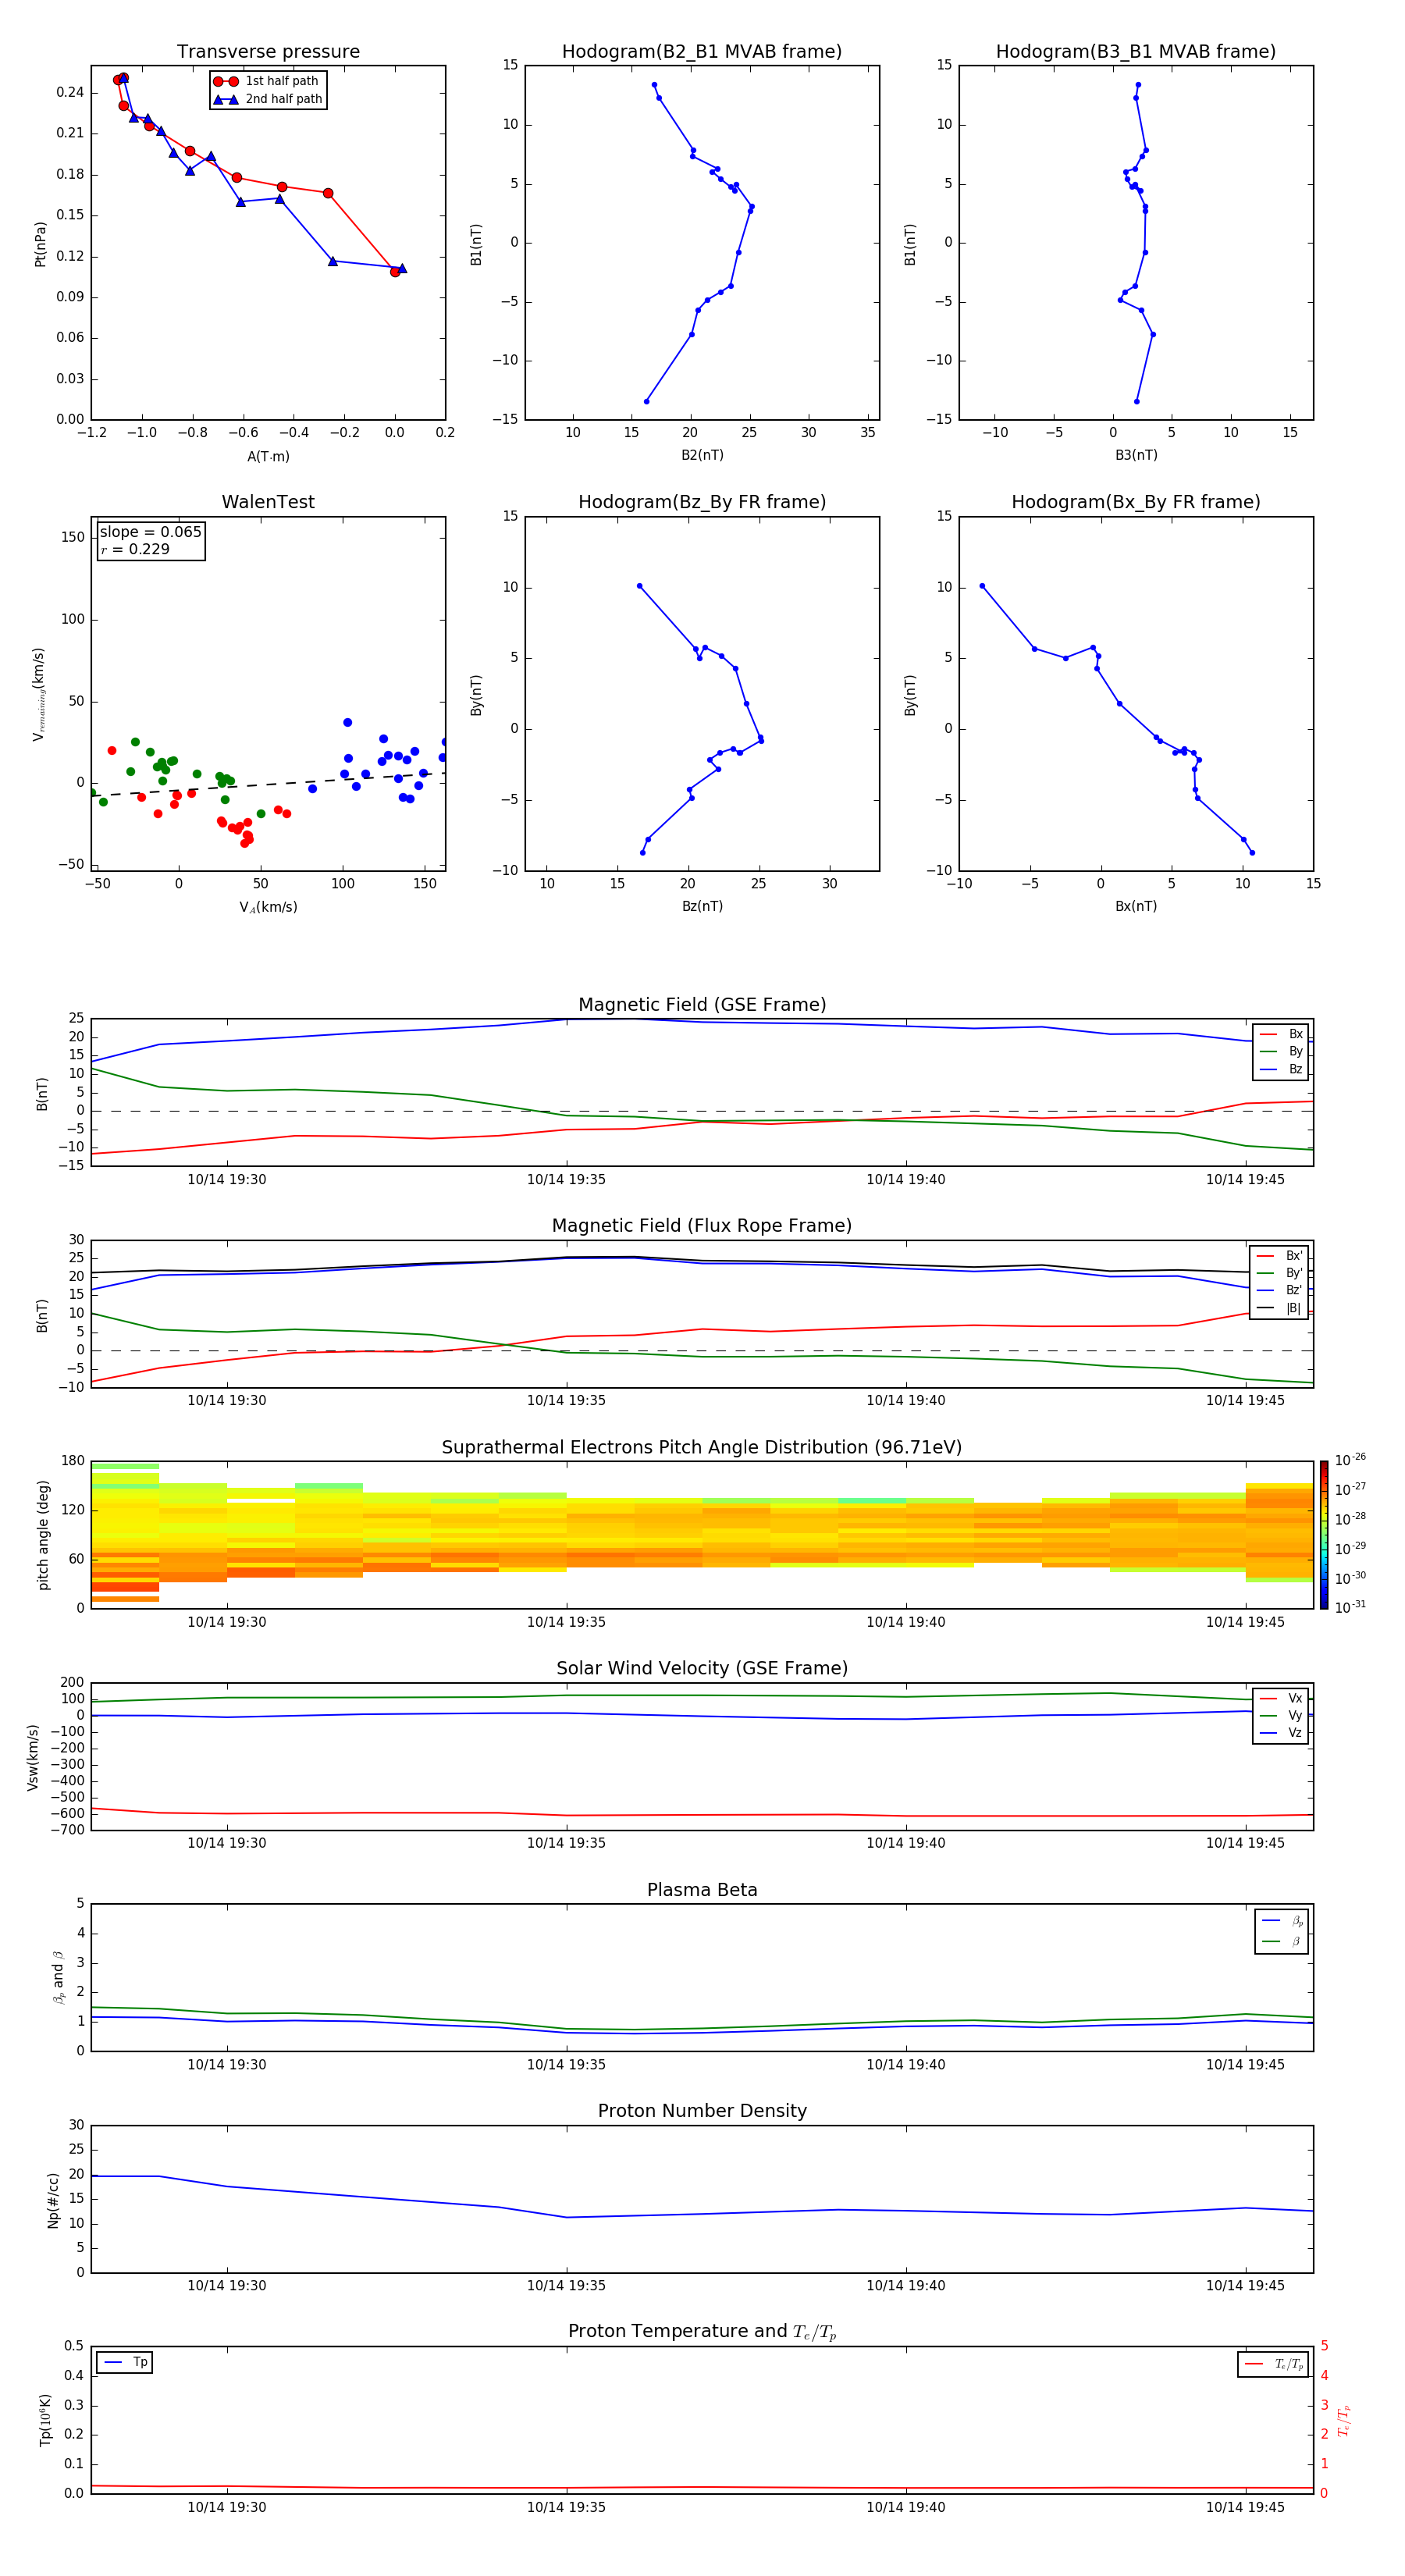Click the 'Tp(10^6K)' y-axis label
The height and width of the screenshot is (2576, 1405).
coord(46,2421)
